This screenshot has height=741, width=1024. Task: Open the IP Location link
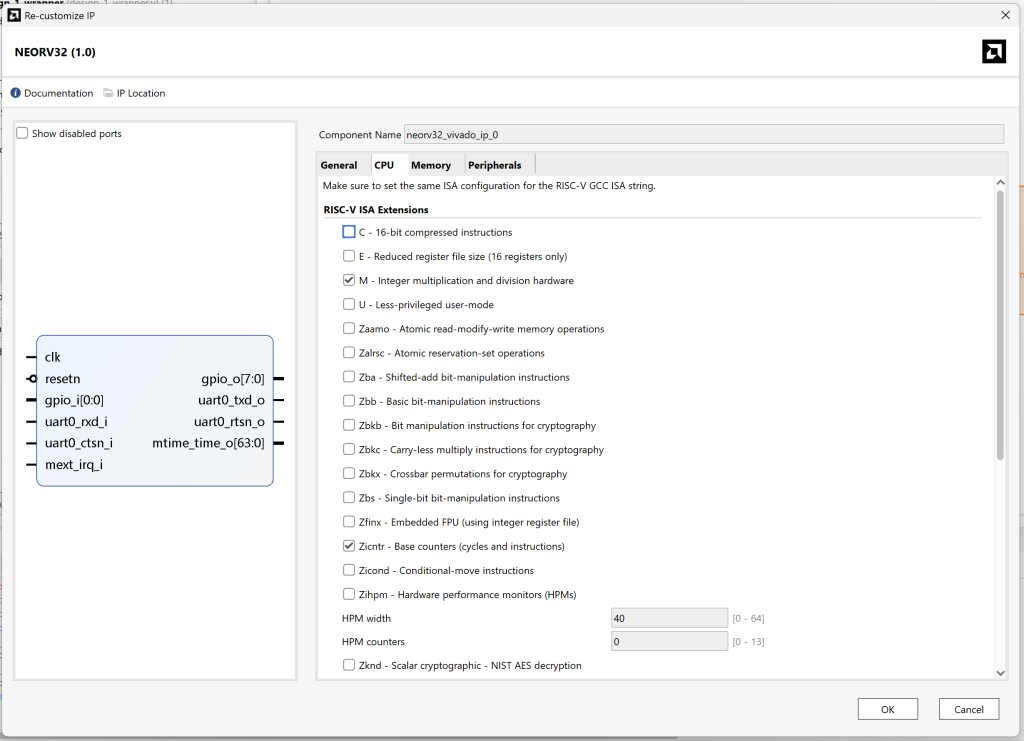pyautogui.click(x=141, y=93)
